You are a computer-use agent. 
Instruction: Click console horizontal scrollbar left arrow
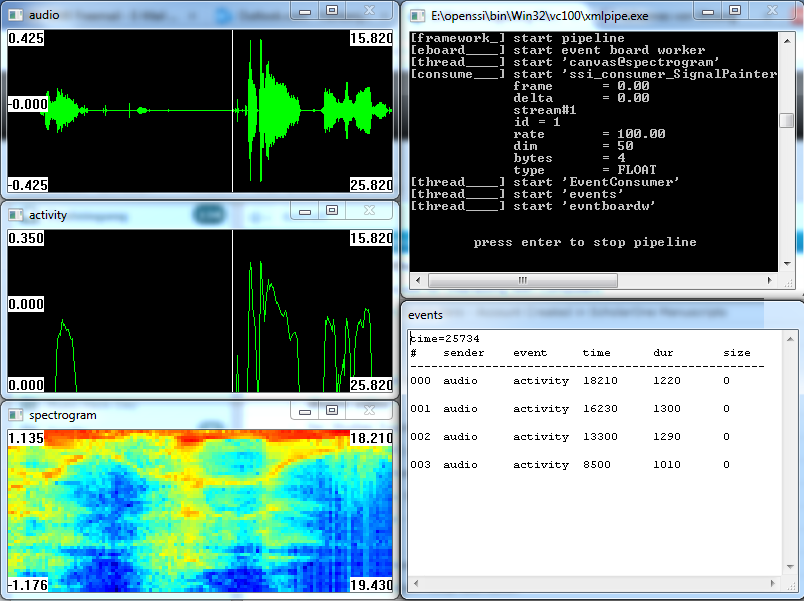(418, 280)
